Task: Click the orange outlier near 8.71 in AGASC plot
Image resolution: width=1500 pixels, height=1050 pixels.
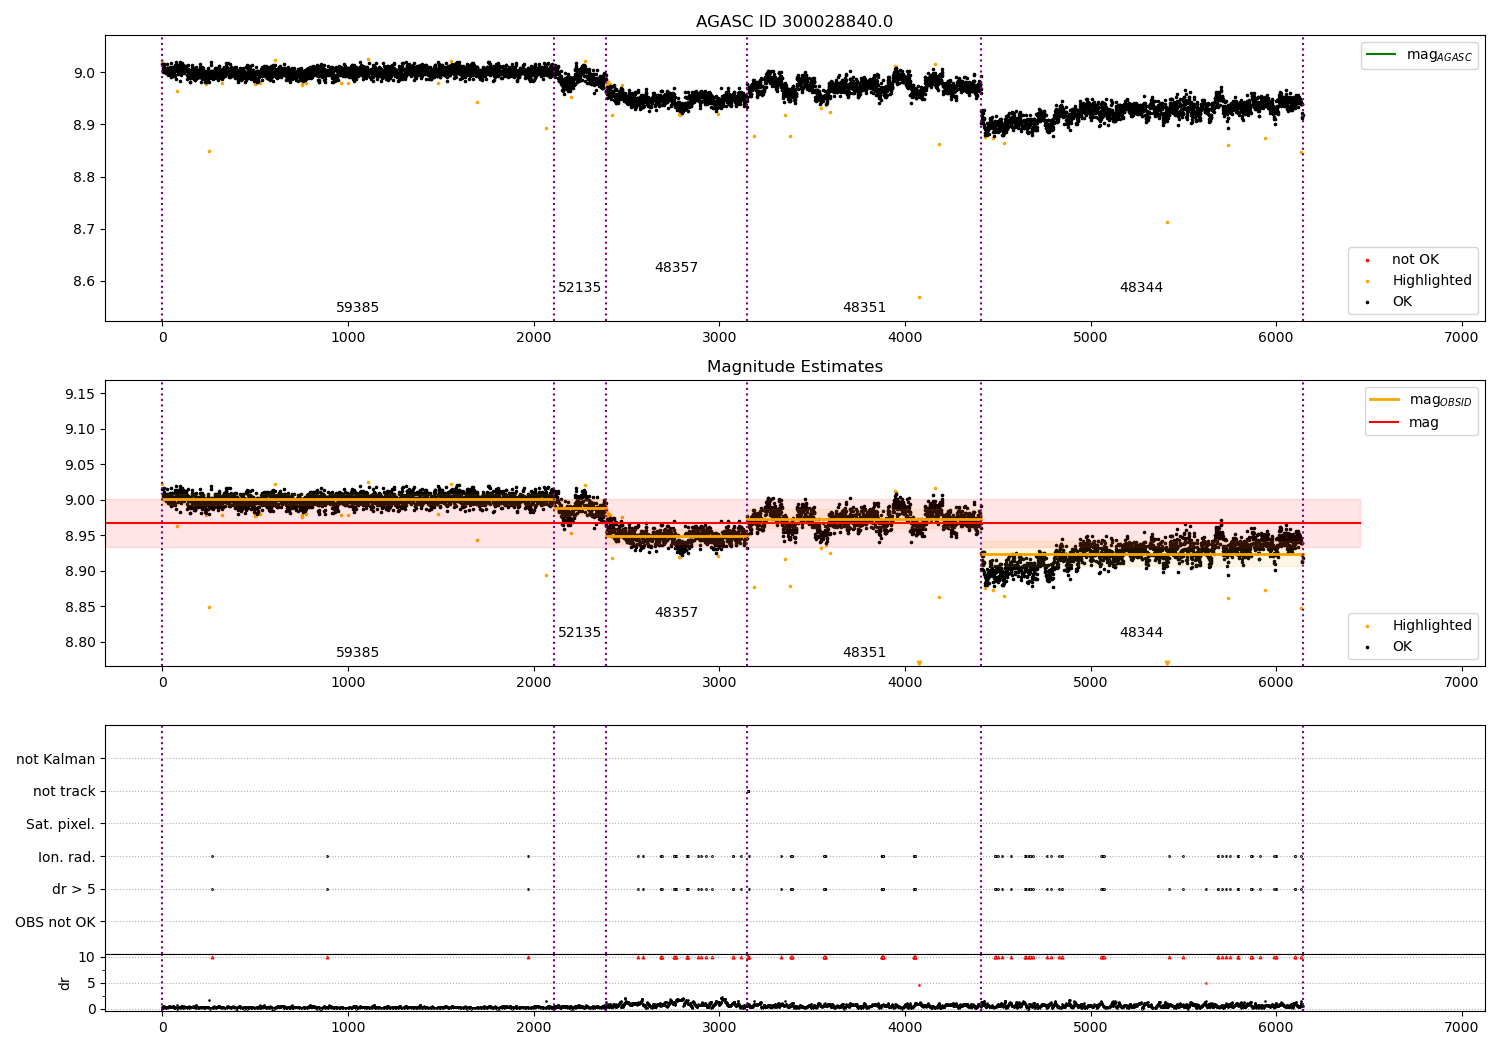Action: (1167, 222)
